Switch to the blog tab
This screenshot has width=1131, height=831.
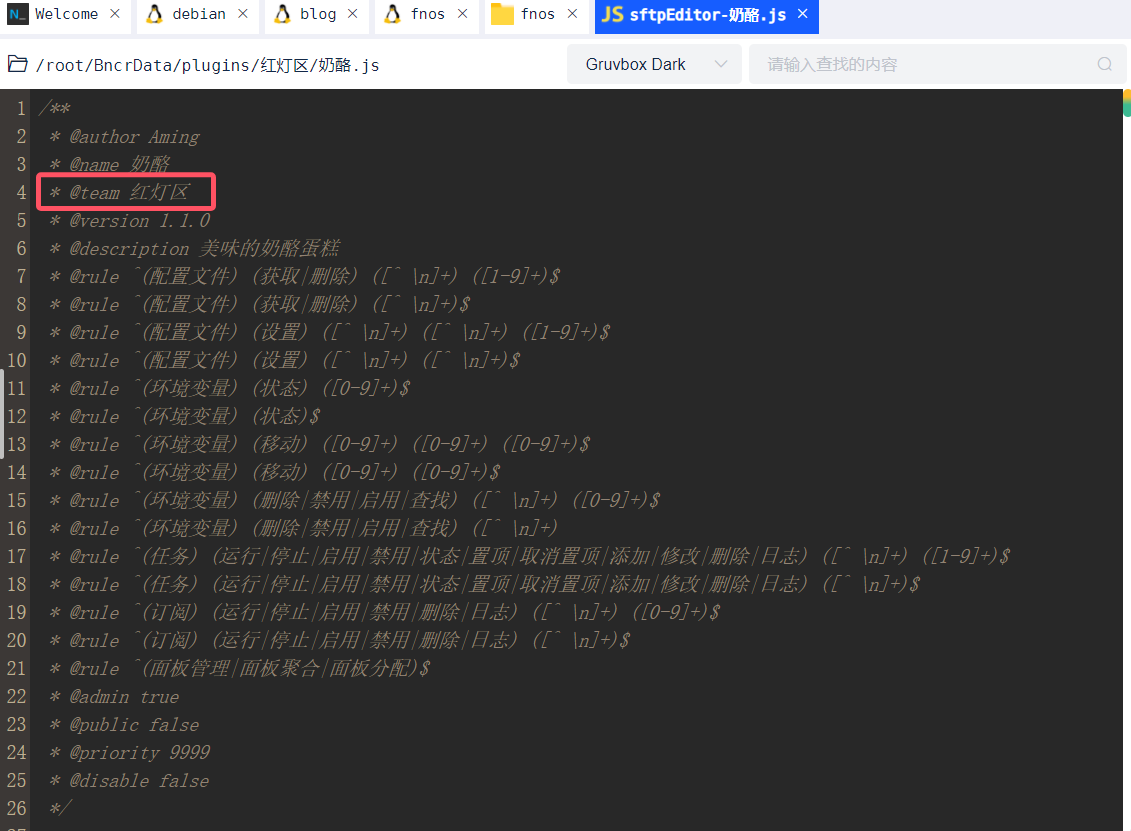pyautogui.click(x=317, y=14)
